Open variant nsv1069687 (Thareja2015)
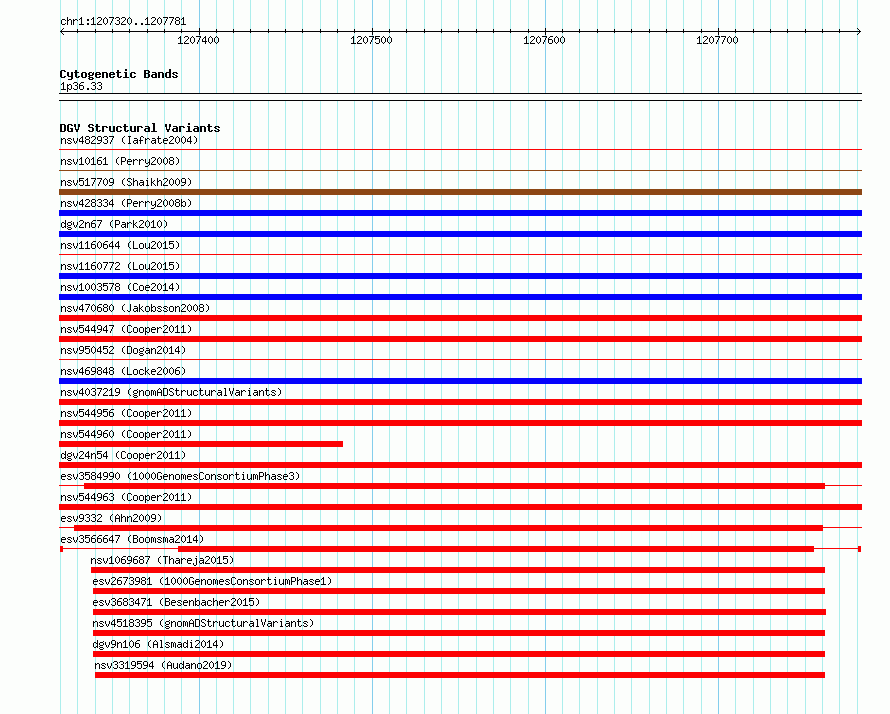 tap(162, 560)
